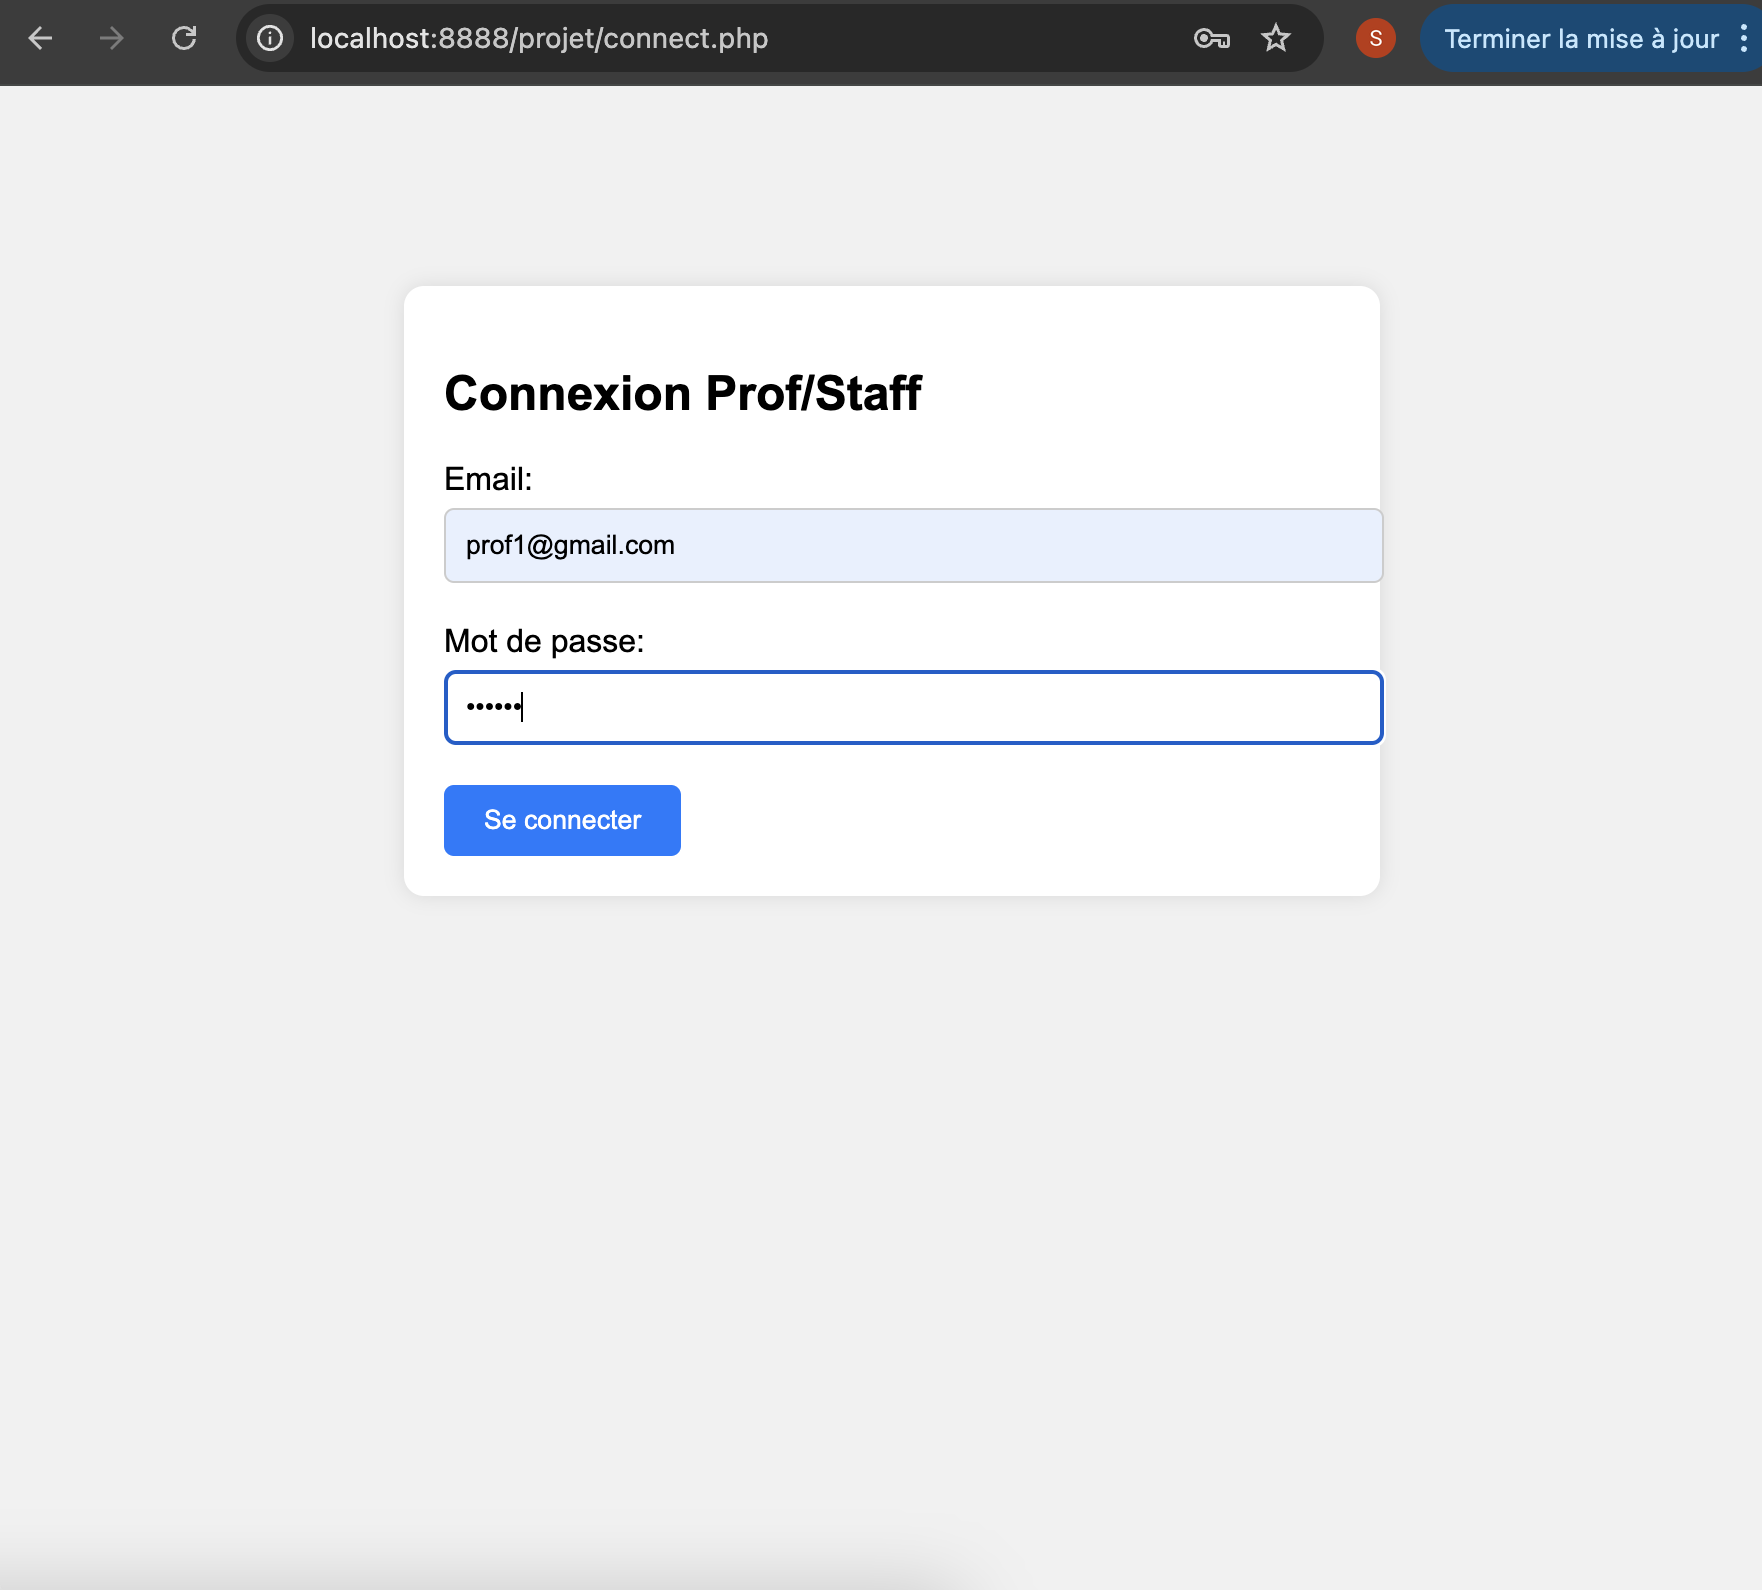Click the Email input containing prof1@gmail.com
Screen dimensions: 1762x1590
(912, 545)
